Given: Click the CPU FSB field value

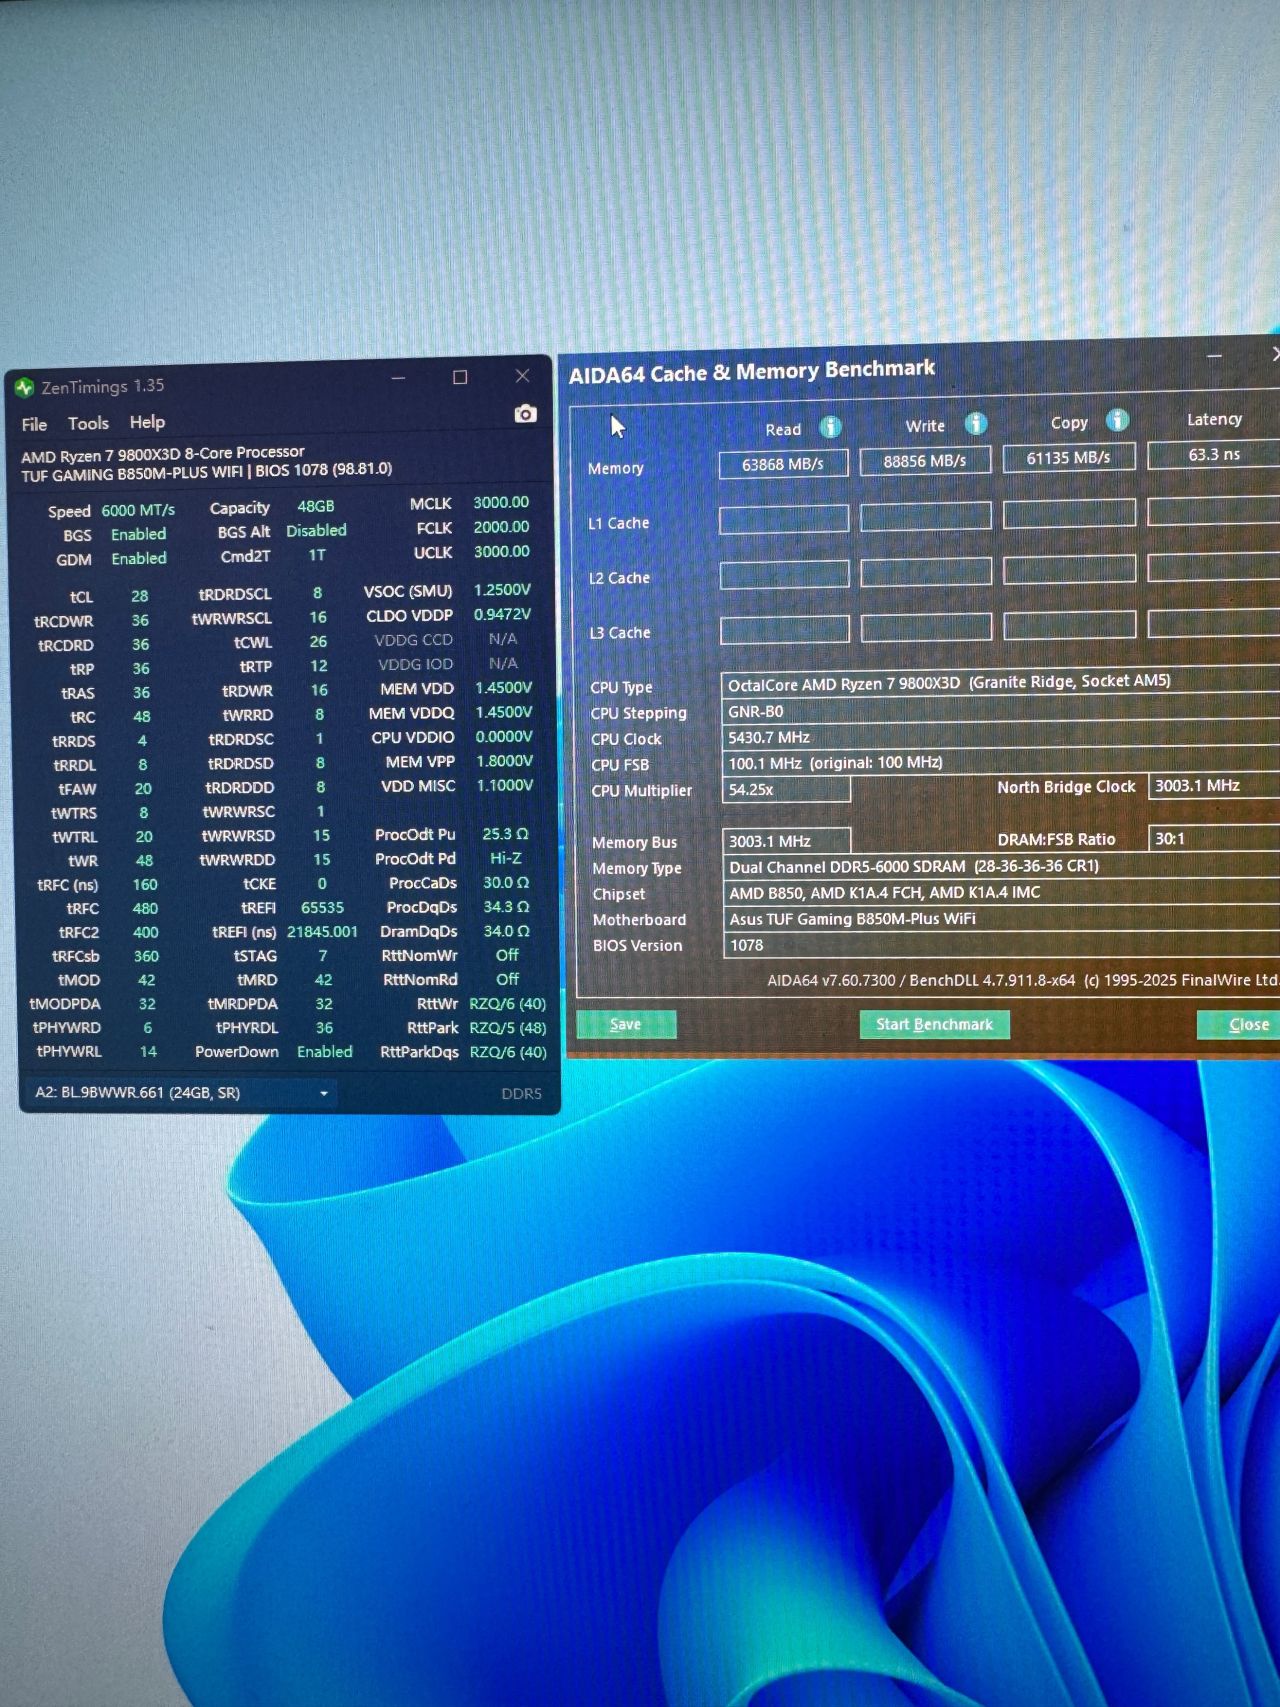Looking at the screenshot, I should (1001, 763).
